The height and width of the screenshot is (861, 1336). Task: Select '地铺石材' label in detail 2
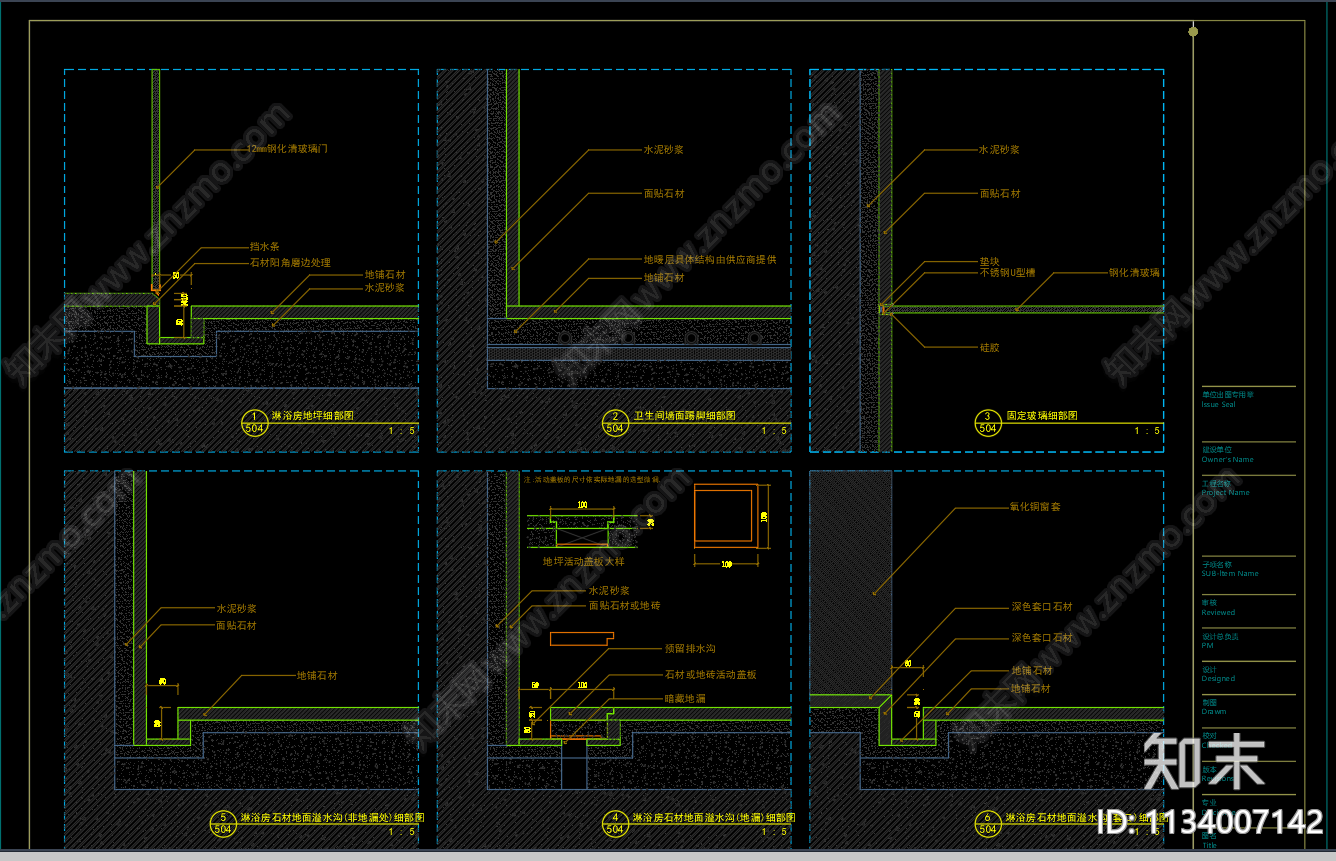663,278
